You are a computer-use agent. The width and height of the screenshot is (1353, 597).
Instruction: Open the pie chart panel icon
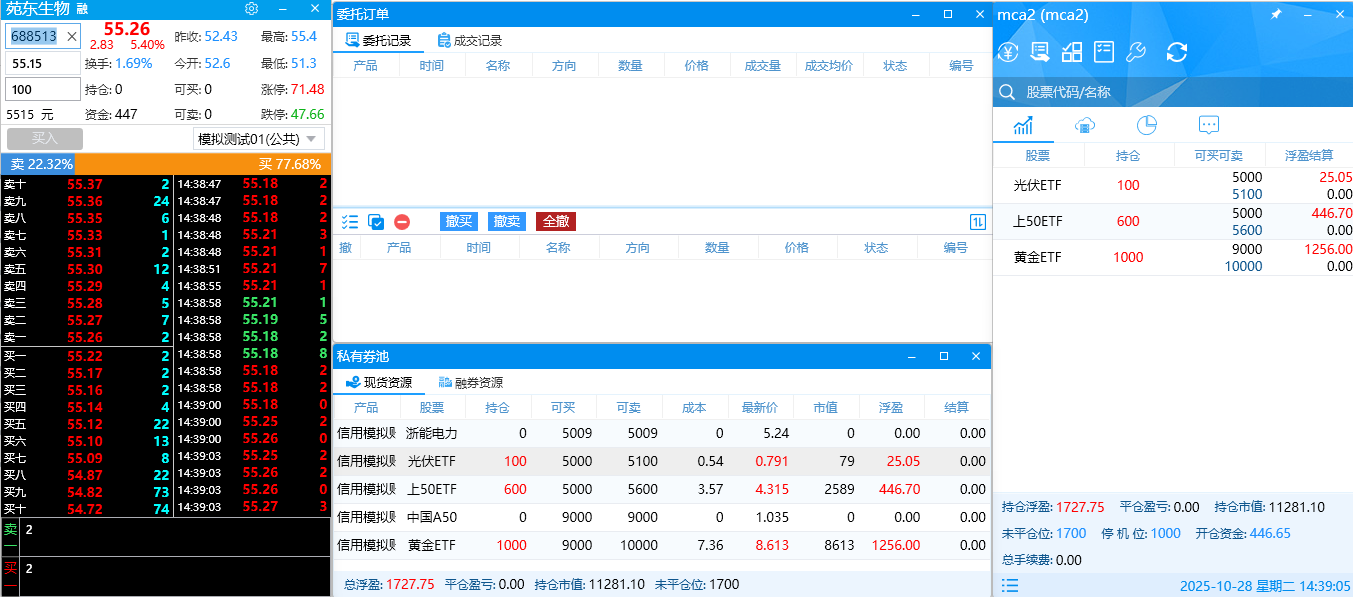1146,124
